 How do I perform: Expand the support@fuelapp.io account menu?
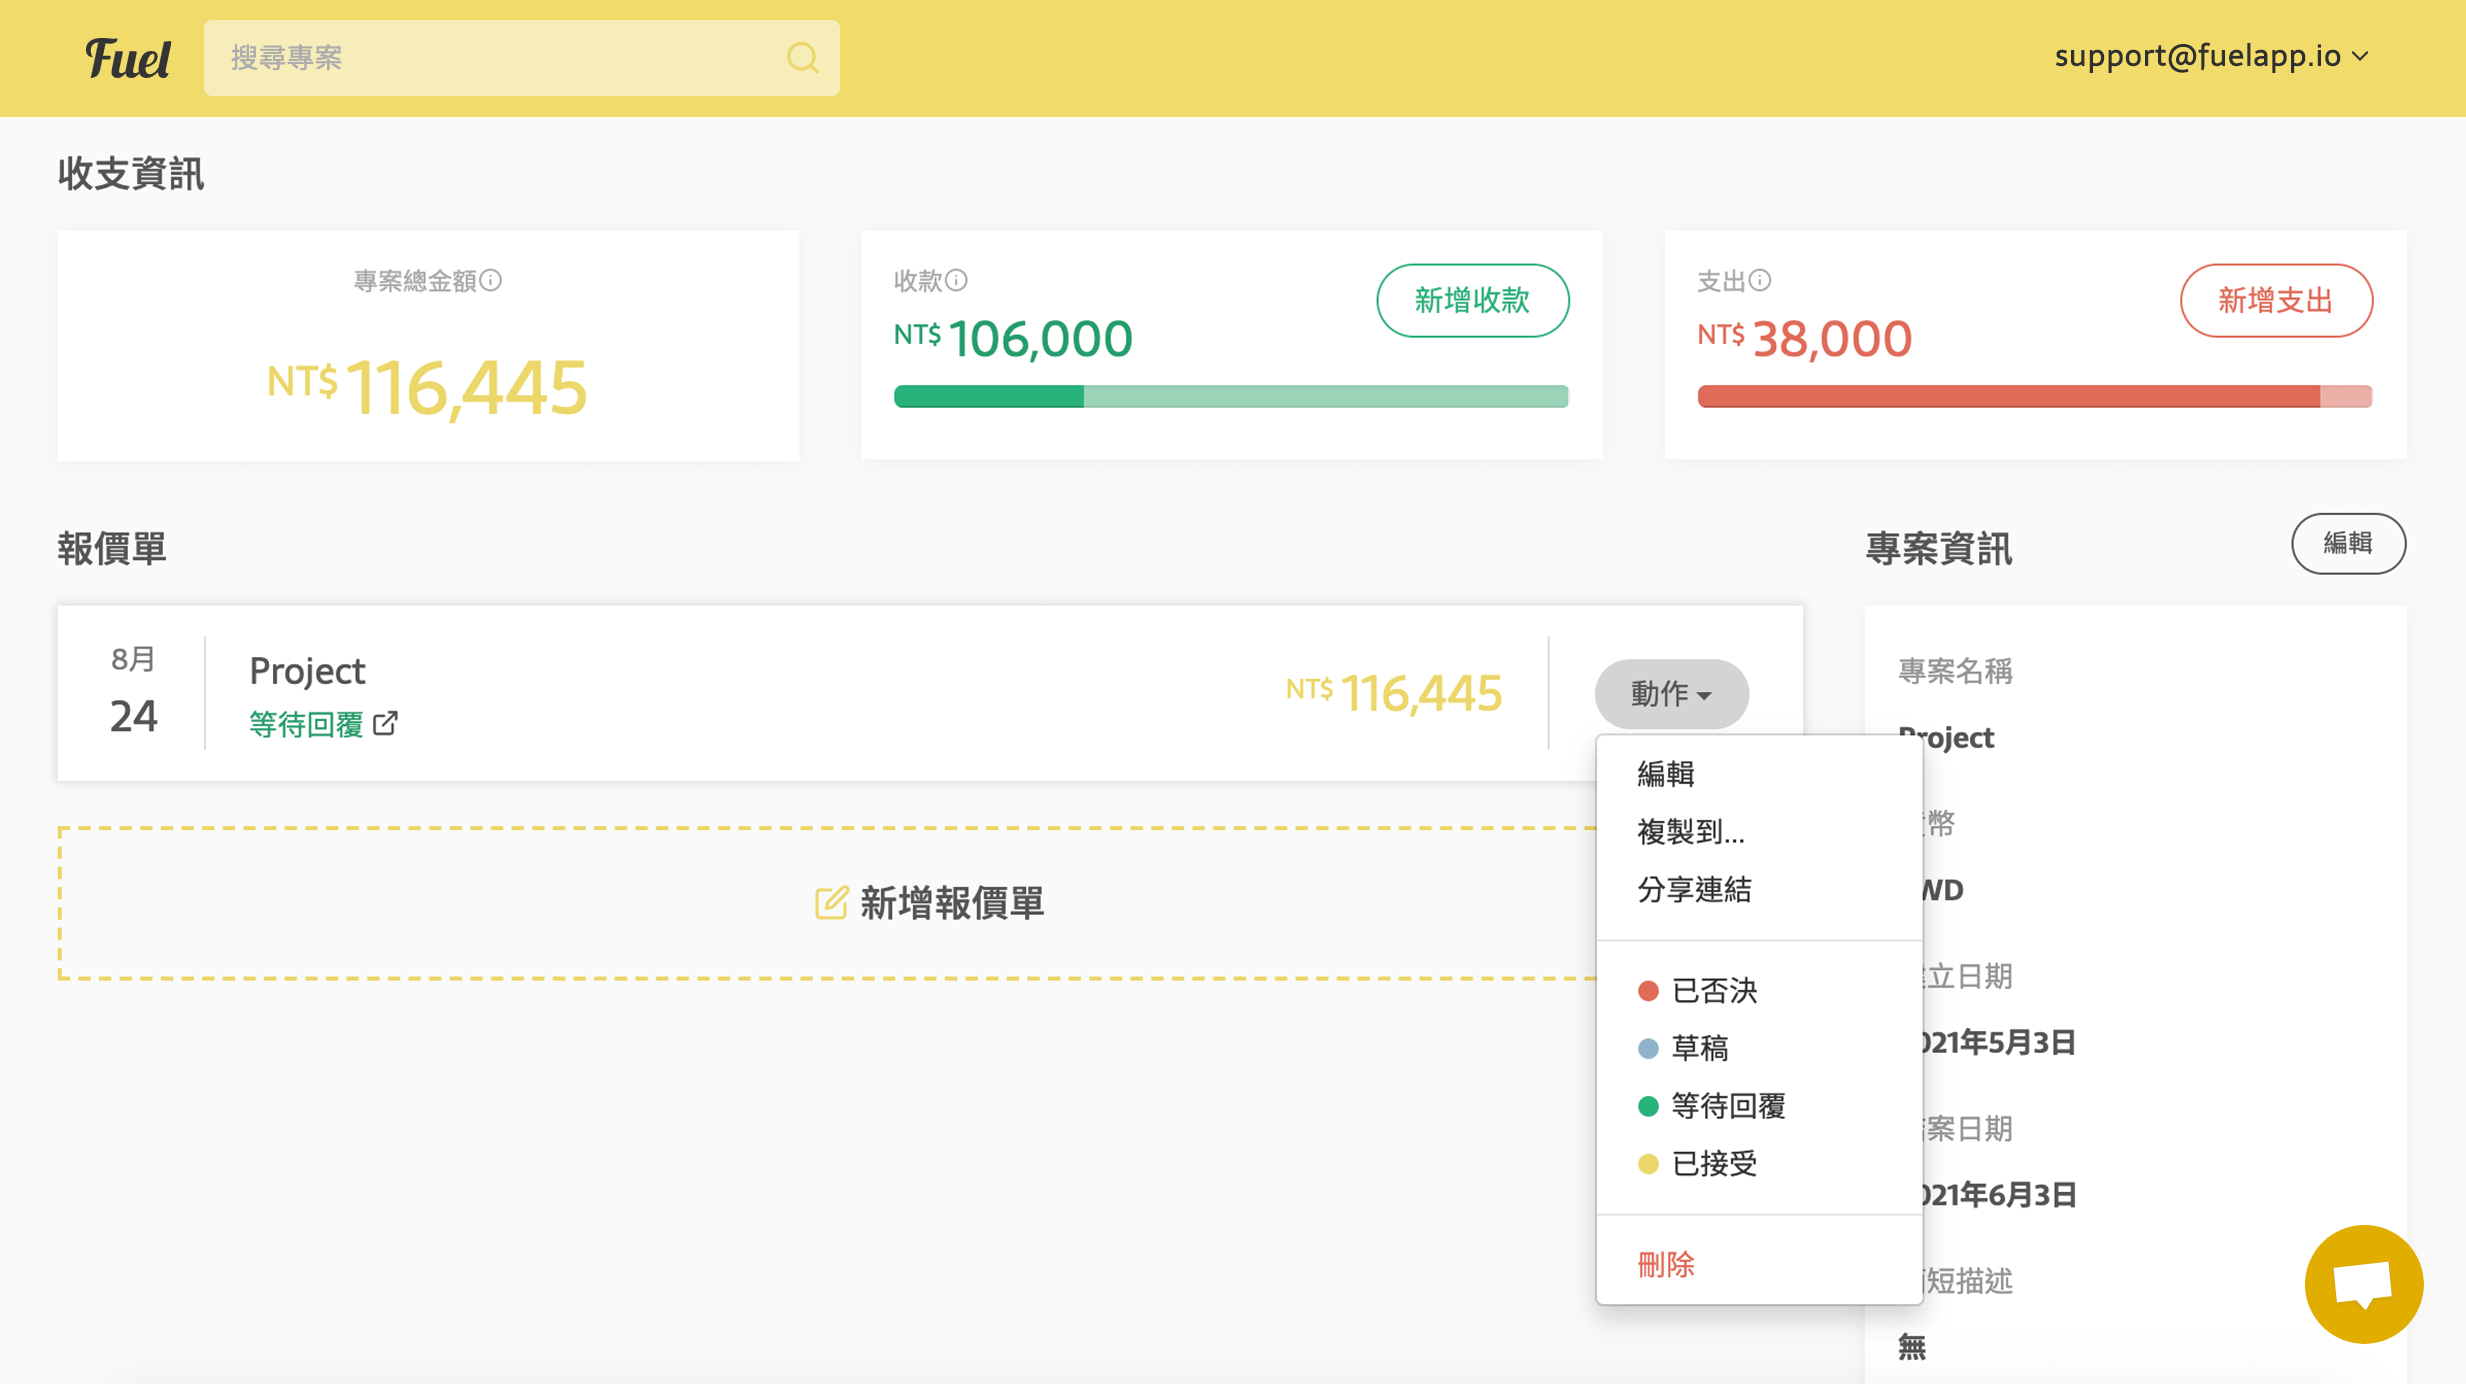[2209, 56]
